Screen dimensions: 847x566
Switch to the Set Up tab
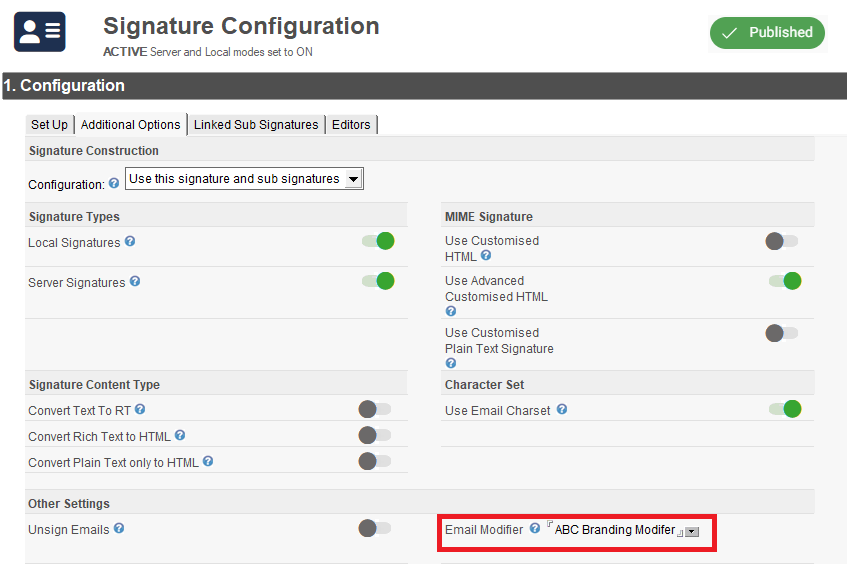tap(49, 125)
